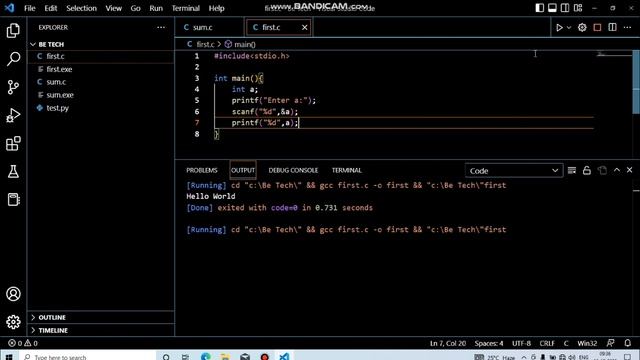Select configuration Win32 in status bar

pyautogui.click(x=587, y=343)
